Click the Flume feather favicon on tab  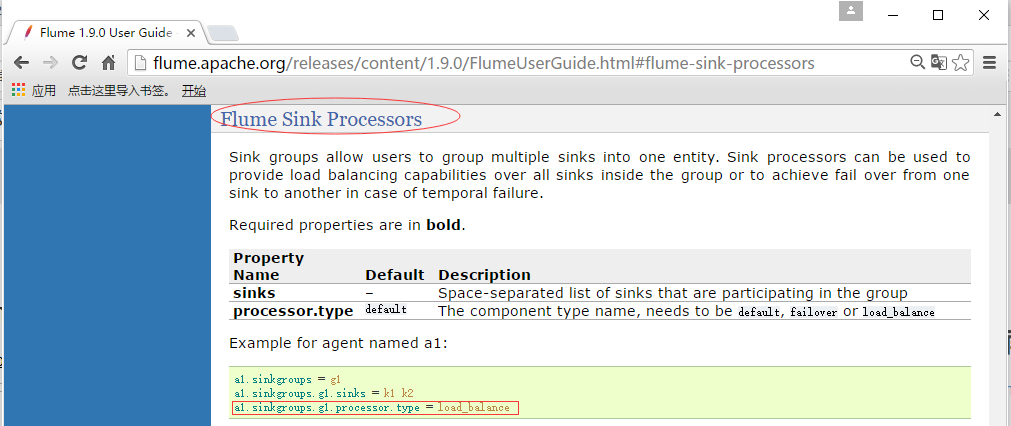[28, 32]
